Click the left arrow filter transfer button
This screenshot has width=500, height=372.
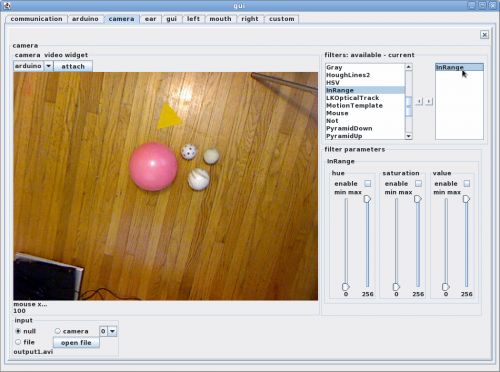(419, 101)
